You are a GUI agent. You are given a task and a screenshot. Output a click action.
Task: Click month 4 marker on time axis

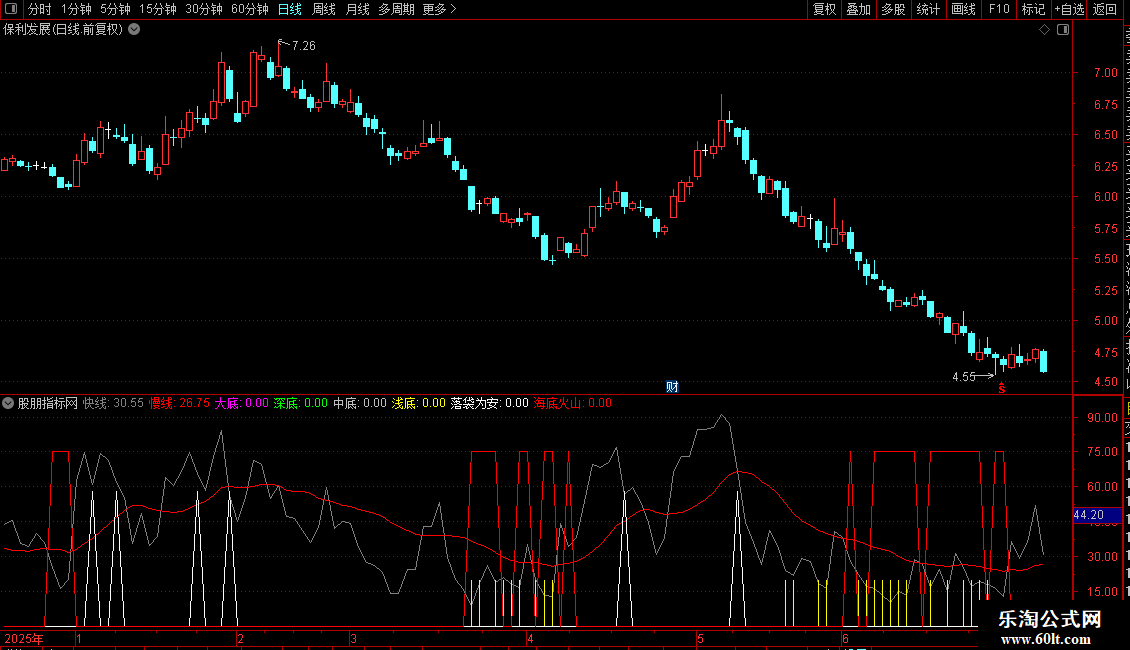click(x=530, y=638)
